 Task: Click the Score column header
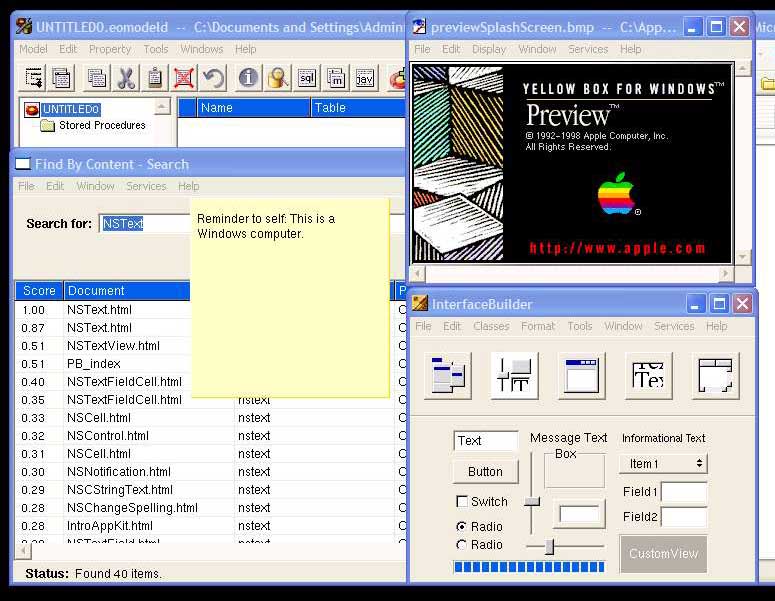(39, 291)
